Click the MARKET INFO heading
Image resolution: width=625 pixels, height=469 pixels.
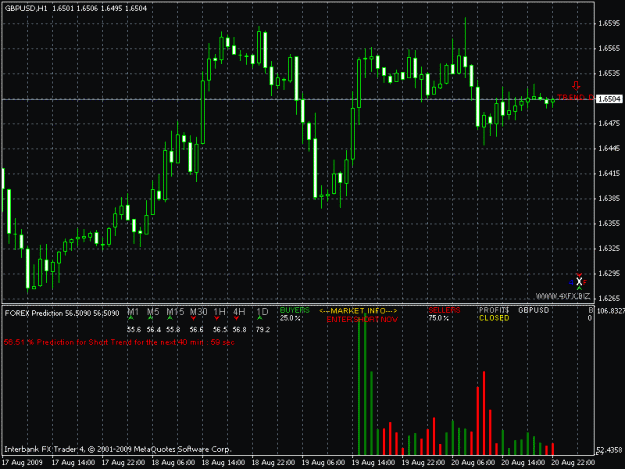358,311
